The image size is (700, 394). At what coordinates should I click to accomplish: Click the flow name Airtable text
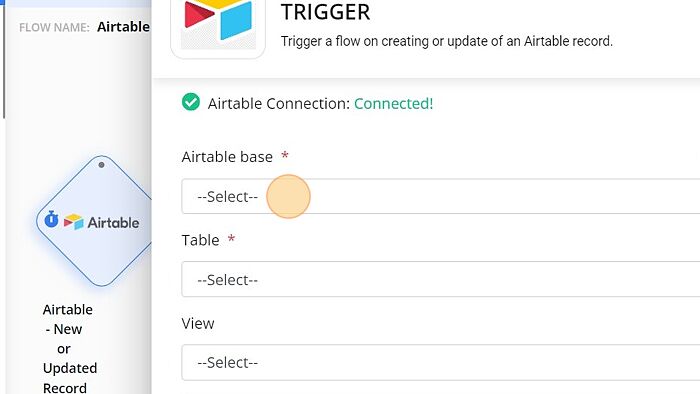(123, 27)
